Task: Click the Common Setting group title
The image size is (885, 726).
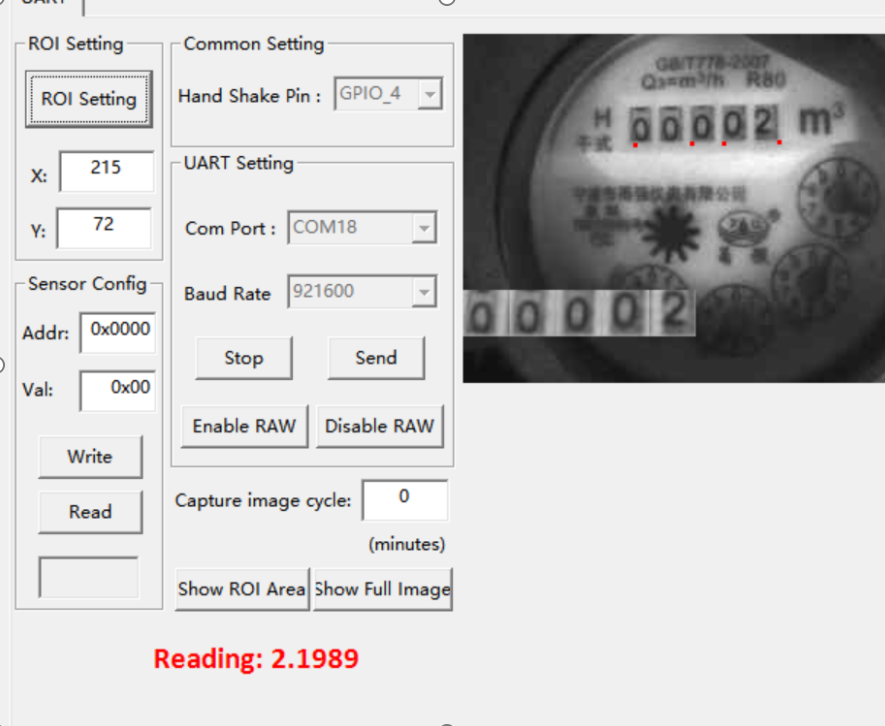Action: click(254, 44)
